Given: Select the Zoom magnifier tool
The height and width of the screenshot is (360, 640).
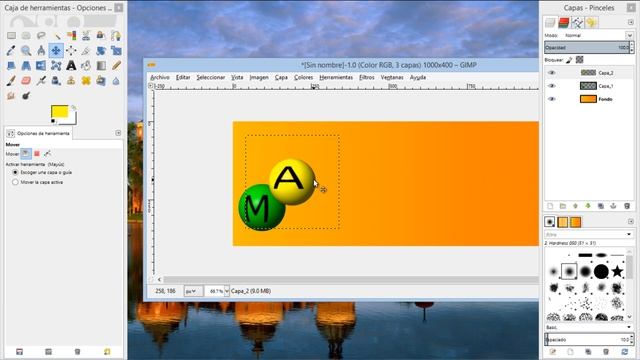Looking at the screenshot, I should coord(26,51).
